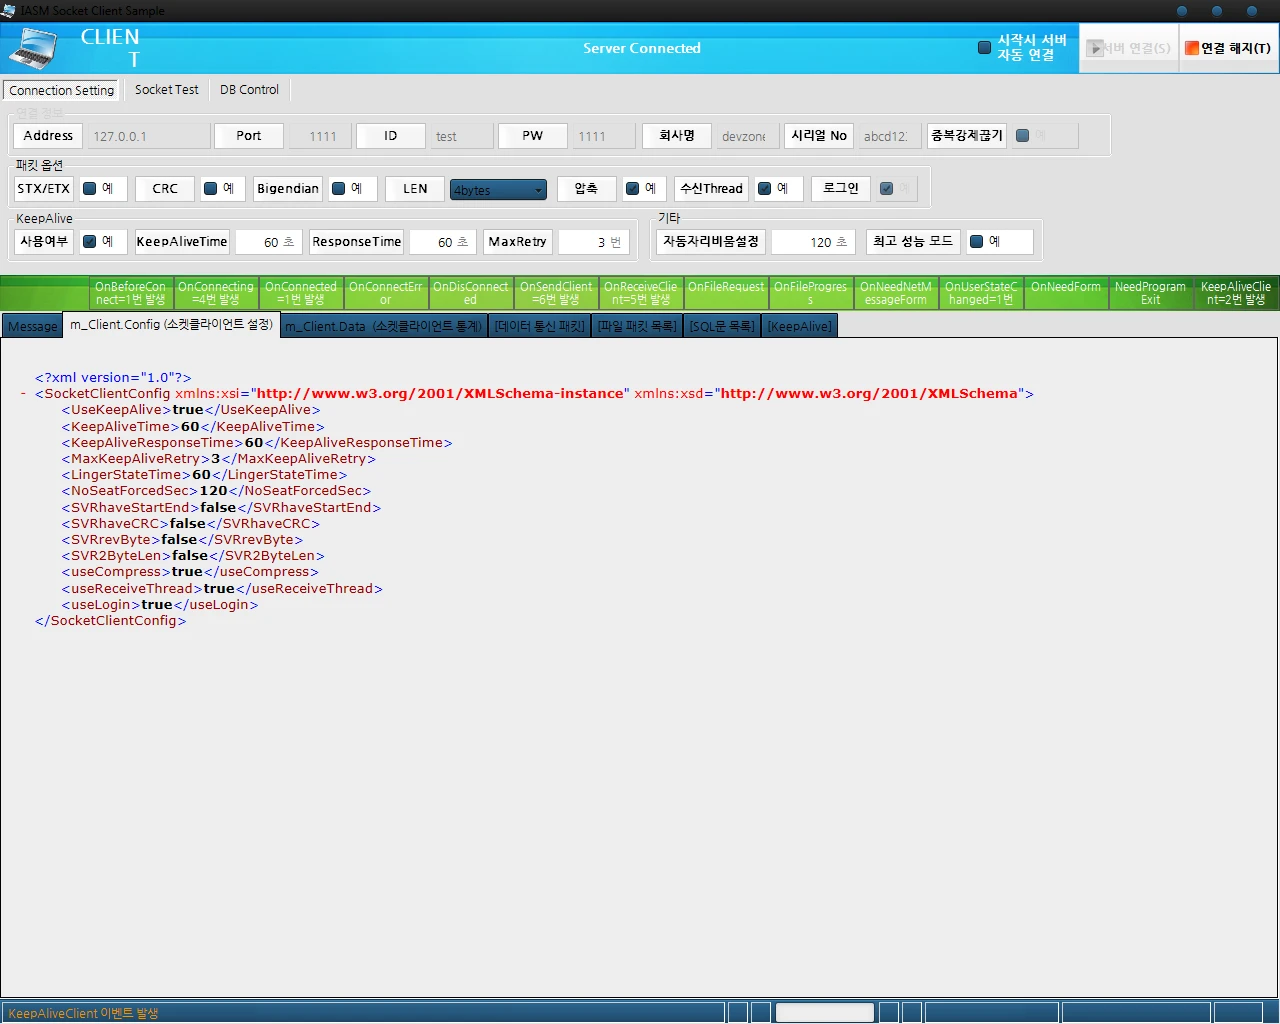Collapse the SocketClientConfig XML node
Screen dimensions: 1280x1024
click(x=23, y=394)
